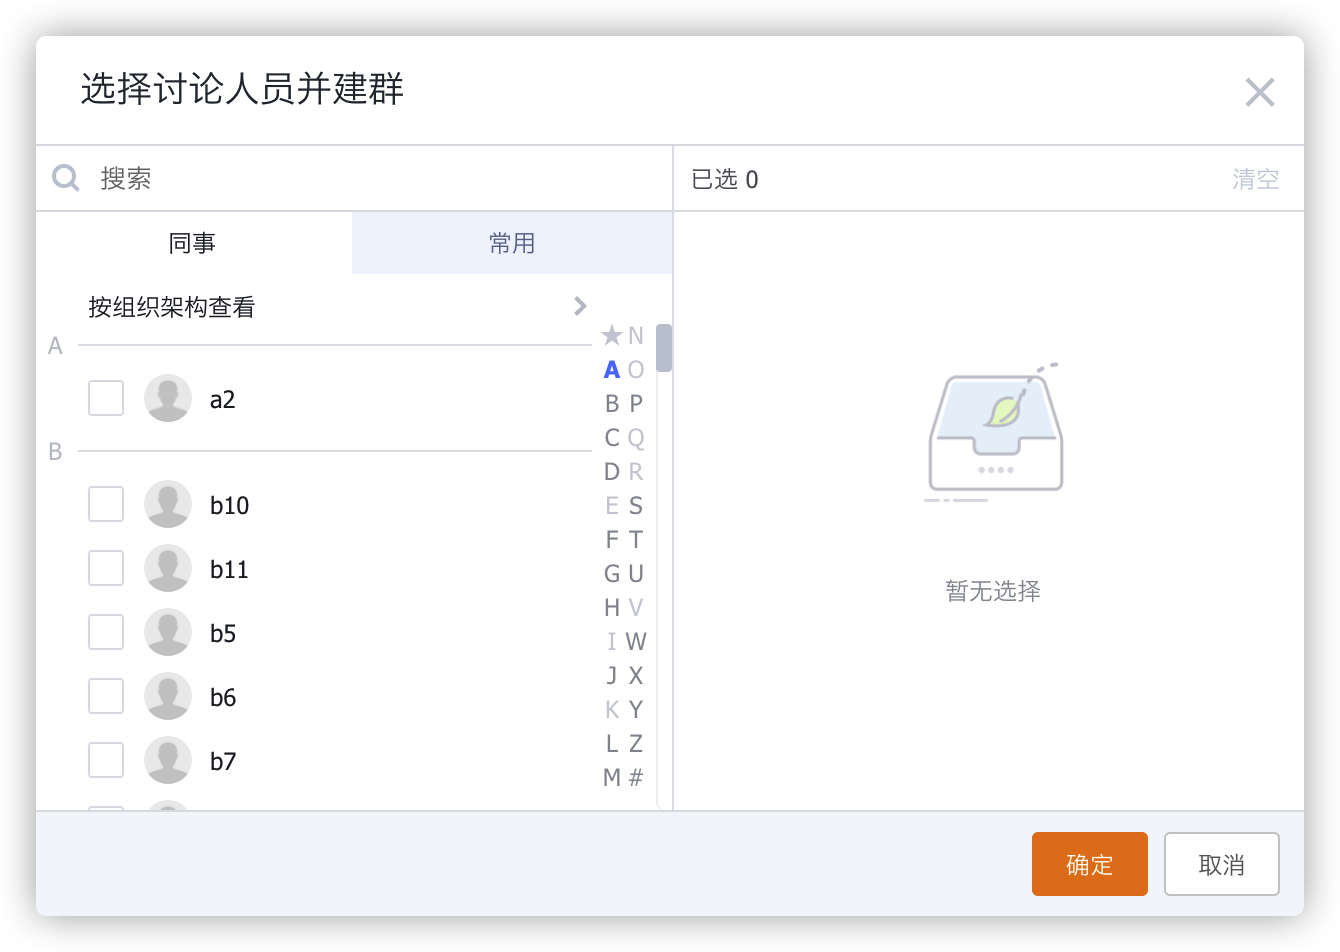Click the avatar icon for b5

tap(168, 633)
